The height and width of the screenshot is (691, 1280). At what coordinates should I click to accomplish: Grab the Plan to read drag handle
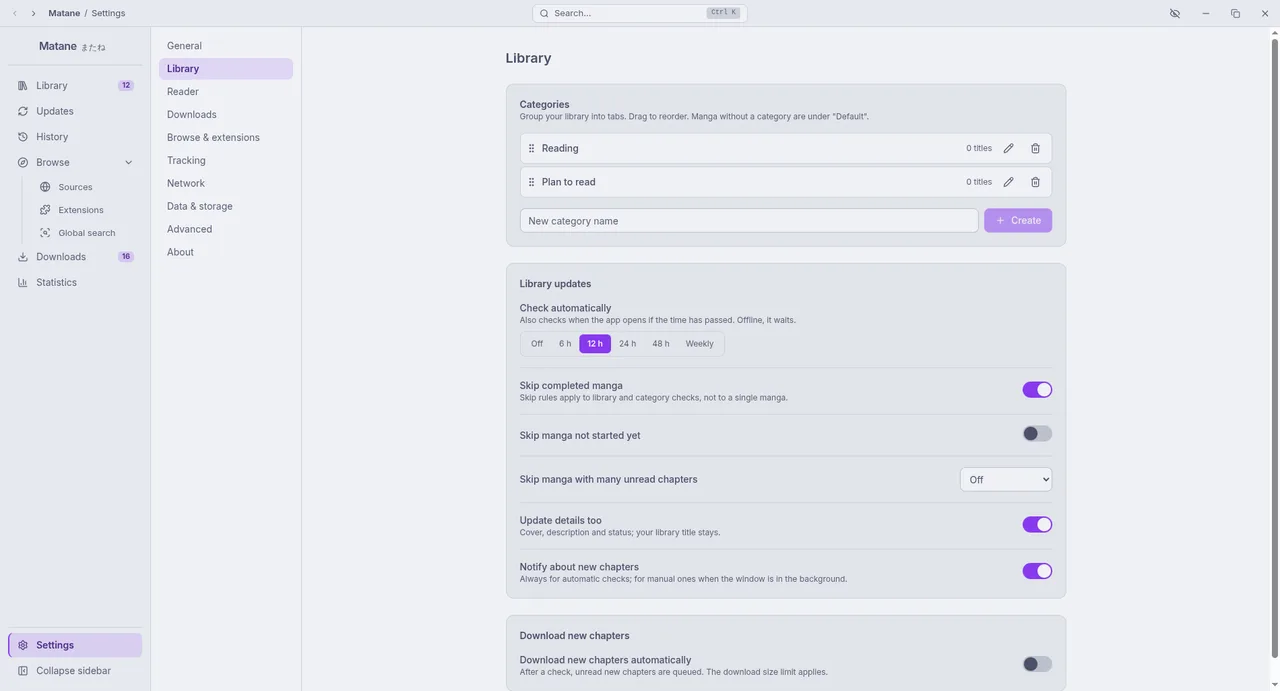click(x=531, y=182)
